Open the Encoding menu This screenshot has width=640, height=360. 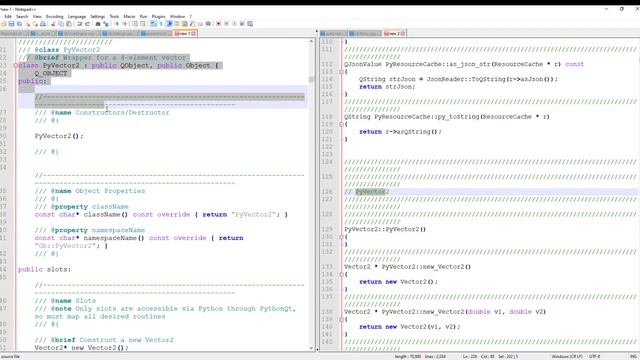coord(54,16)
